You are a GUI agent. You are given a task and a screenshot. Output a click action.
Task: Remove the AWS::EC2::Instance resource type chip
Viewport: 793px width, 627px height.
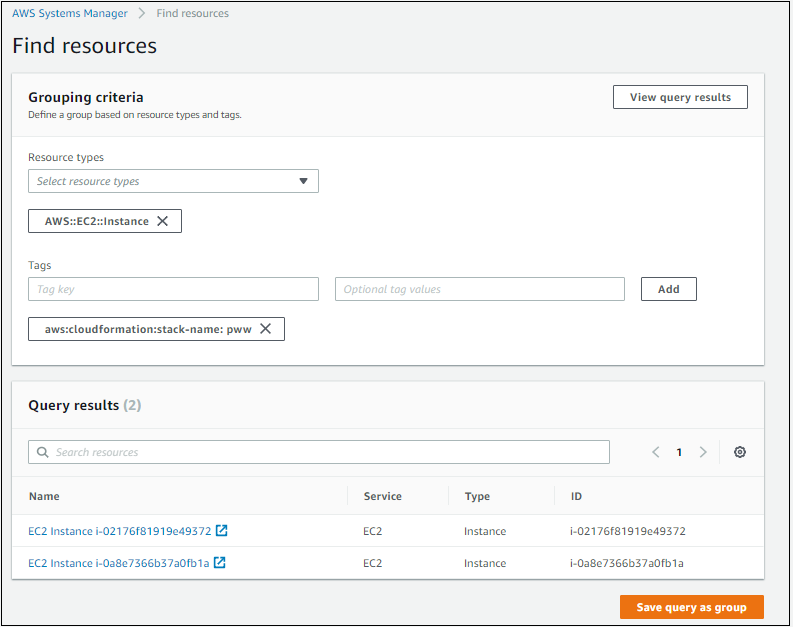[162, 221]
